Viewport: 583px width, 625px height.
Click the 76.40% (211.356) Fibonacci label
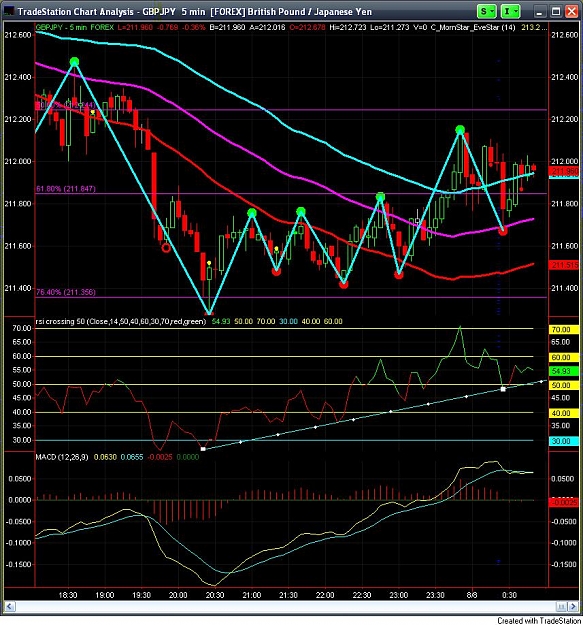point(66,292)
